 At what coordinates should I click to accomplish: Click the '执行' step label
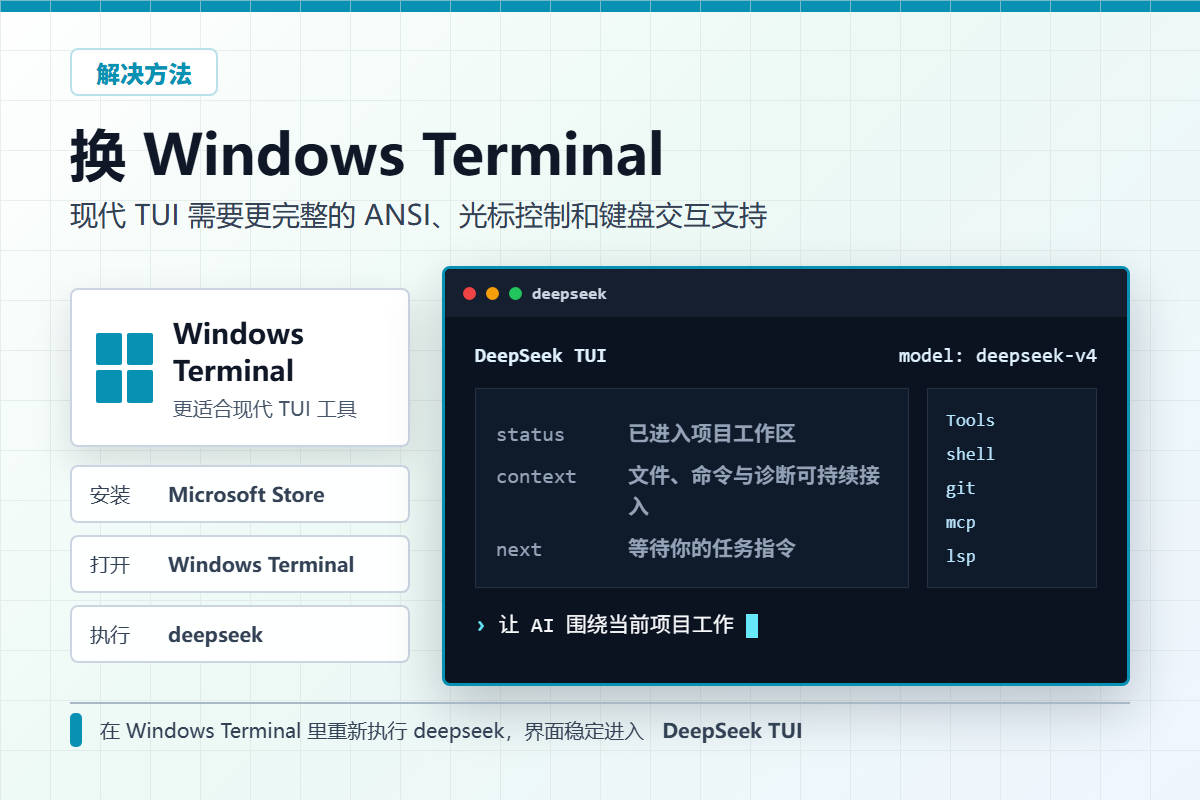110,635
